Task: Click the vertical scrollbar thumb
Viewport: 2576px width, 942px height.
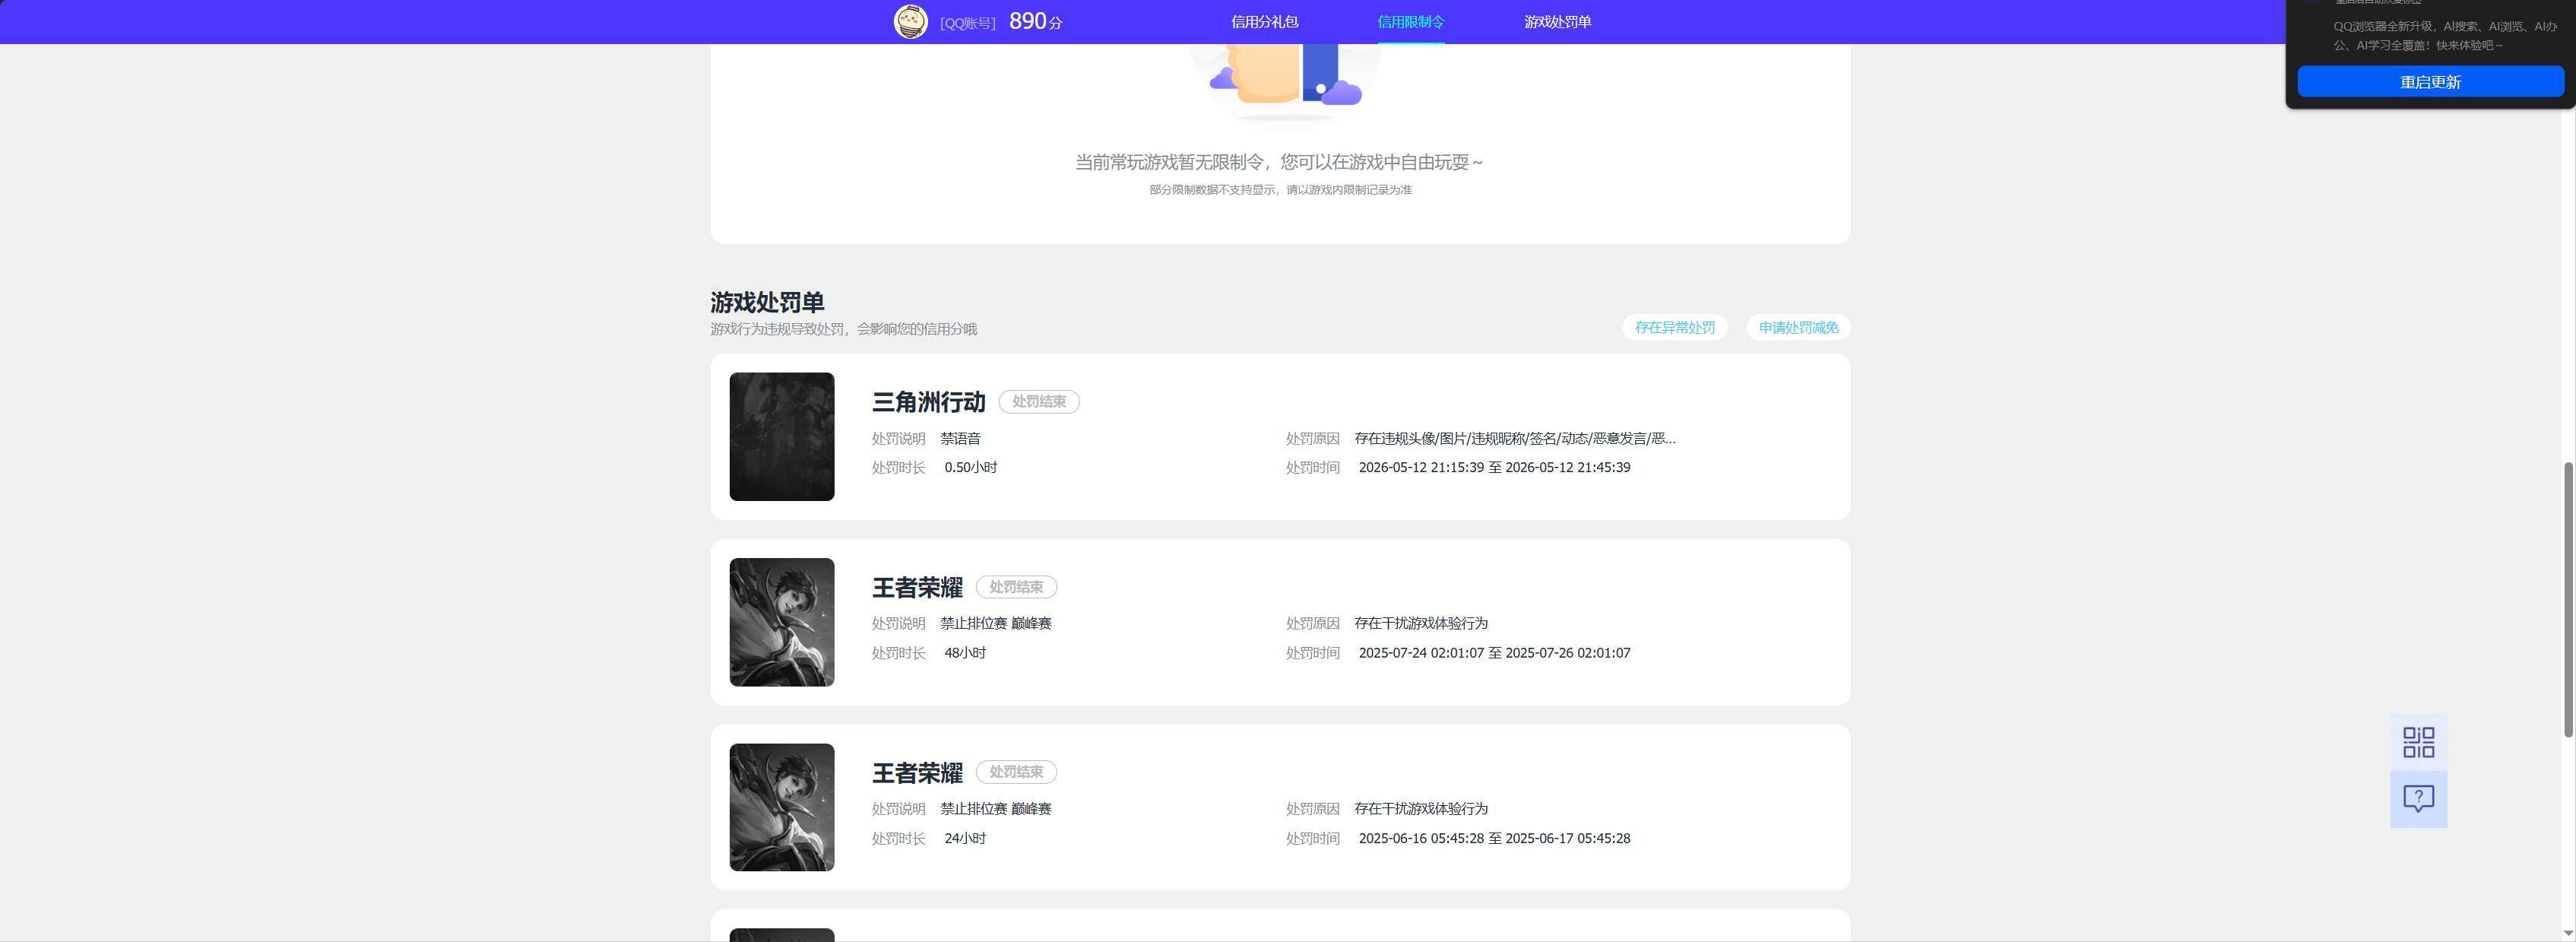Action: 2568,600
